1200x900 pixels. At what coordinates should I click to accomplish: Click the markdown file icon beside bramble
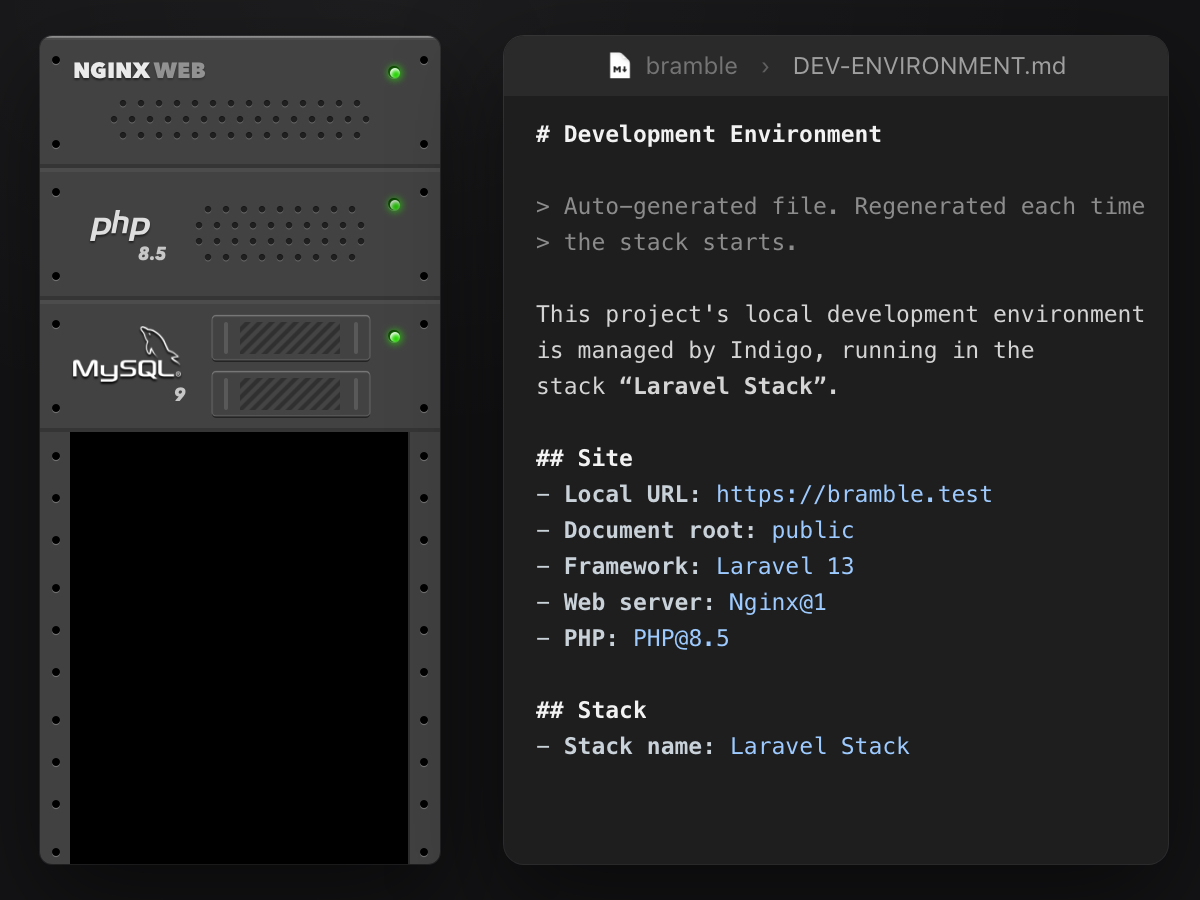pos(620,66)
